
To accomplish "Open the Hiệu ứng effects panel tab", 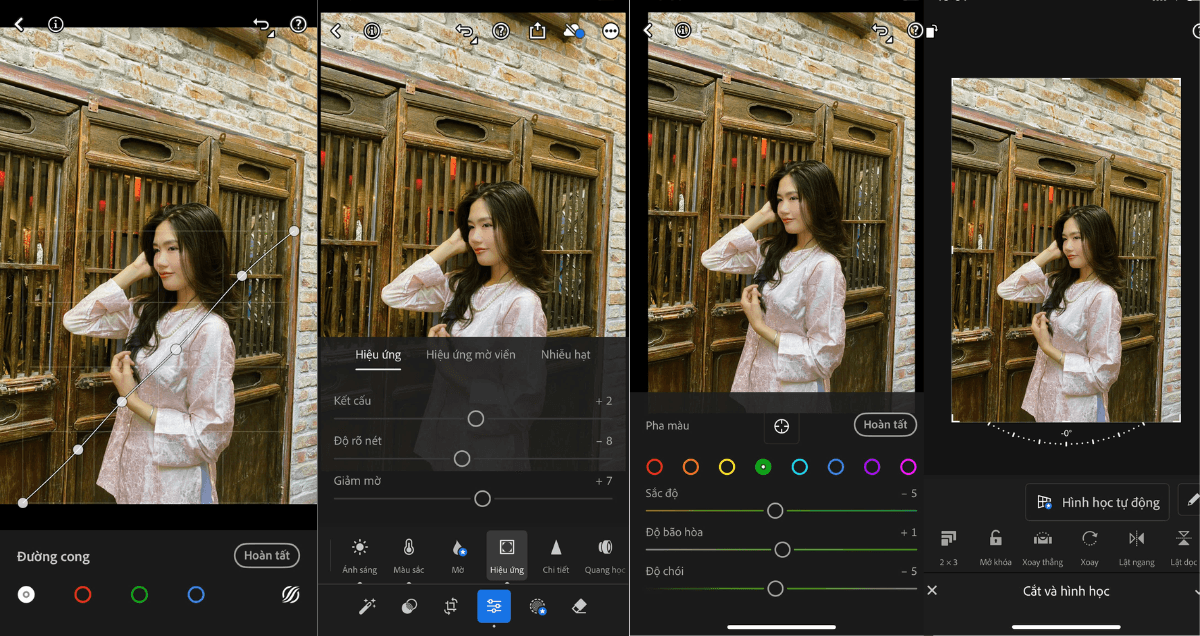I will [x=507, y=555].
